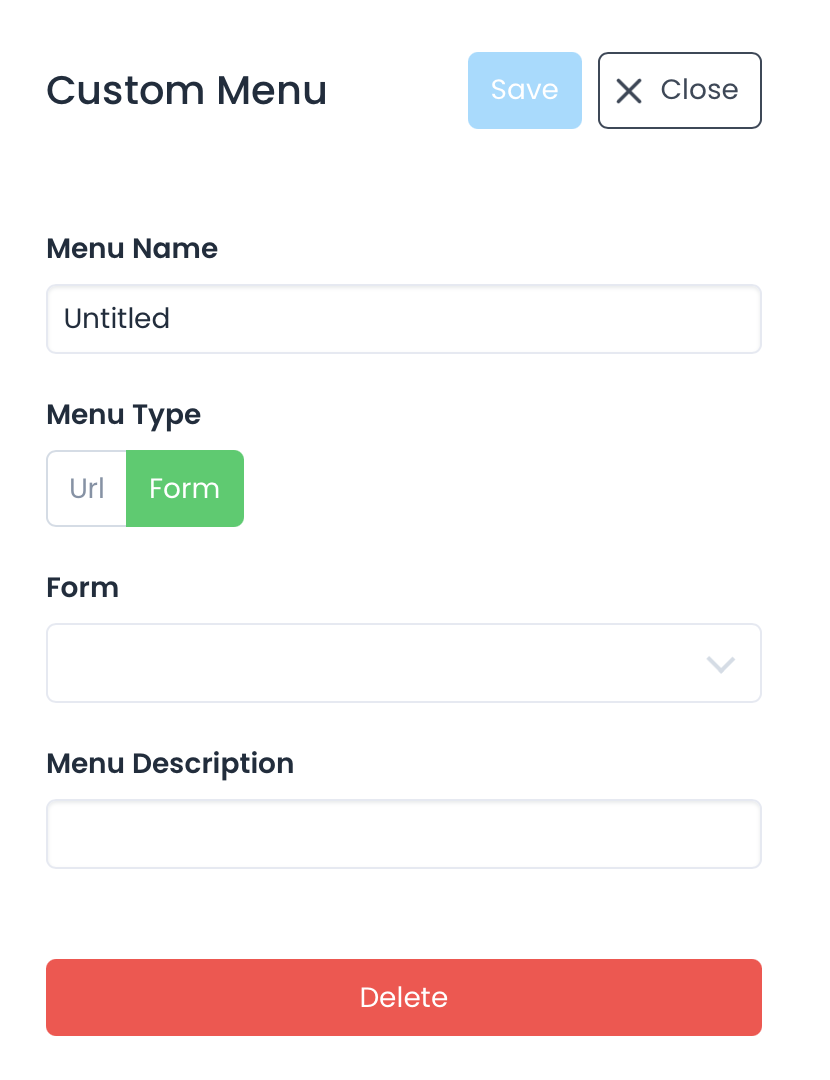This screenshot has width=830, height=1080.
Task: Click the Form label above the dropdown
Action: [83, 587]
